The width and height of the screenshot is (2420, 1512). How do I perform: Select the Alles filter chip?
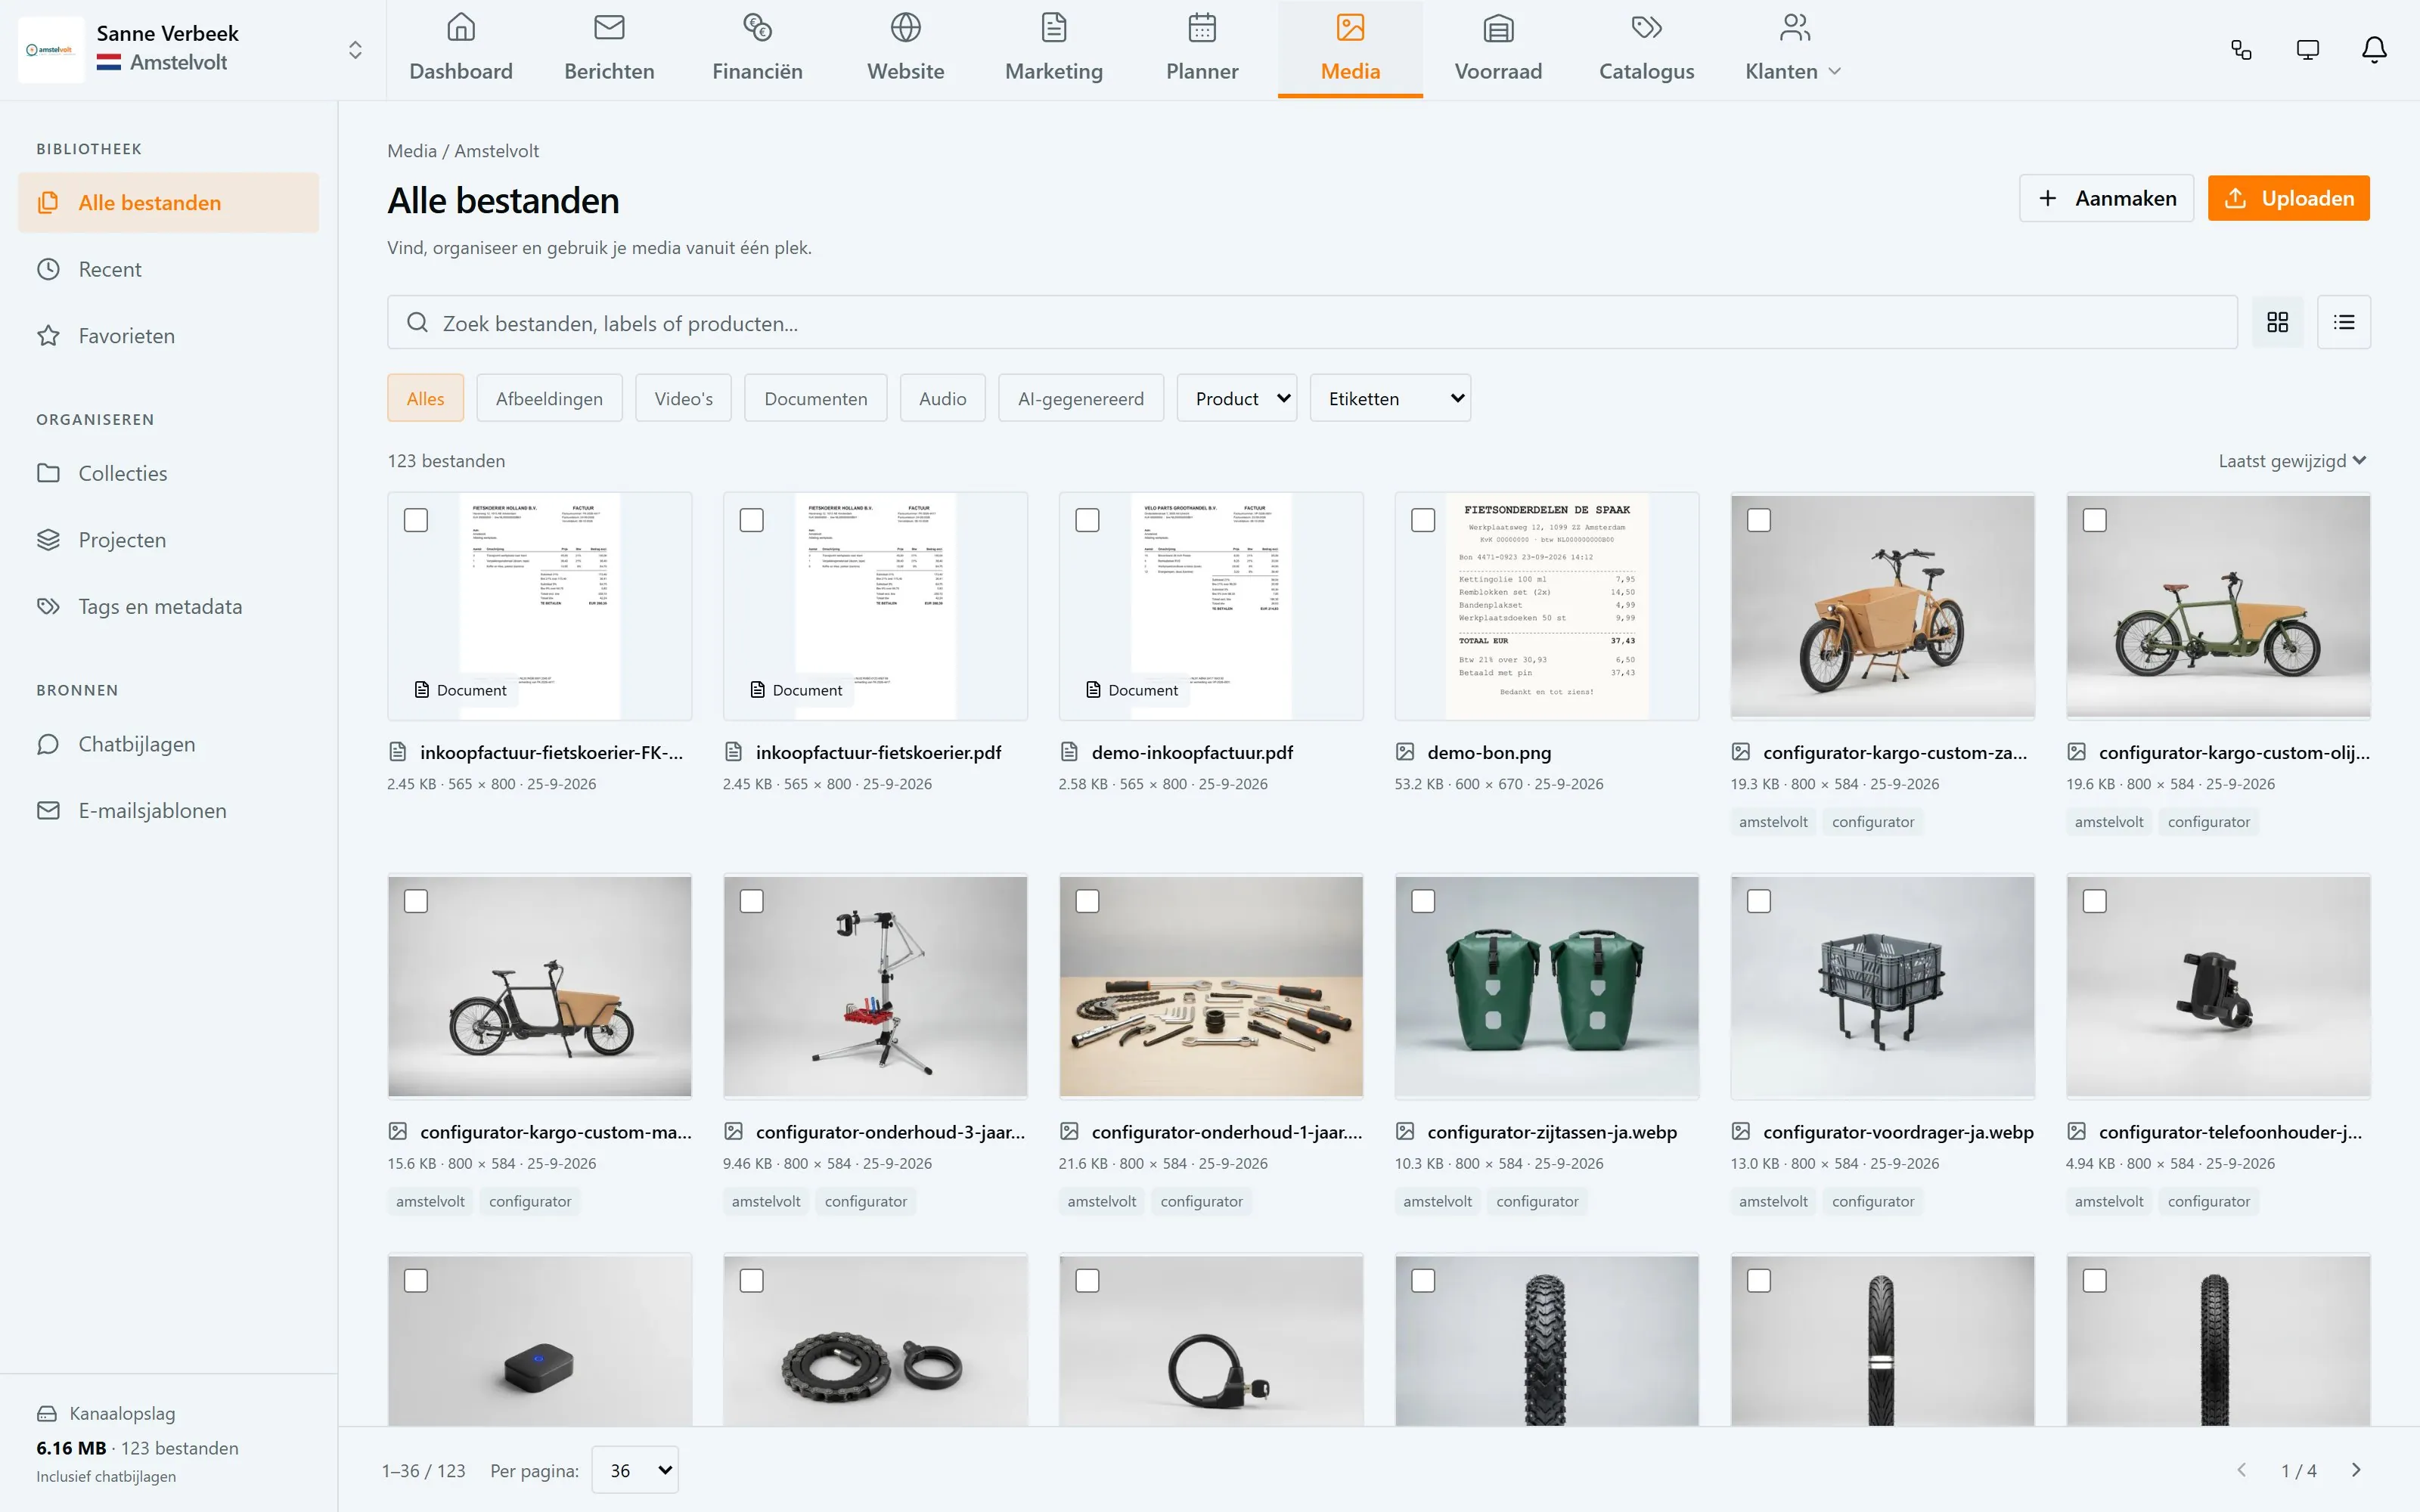425,398
